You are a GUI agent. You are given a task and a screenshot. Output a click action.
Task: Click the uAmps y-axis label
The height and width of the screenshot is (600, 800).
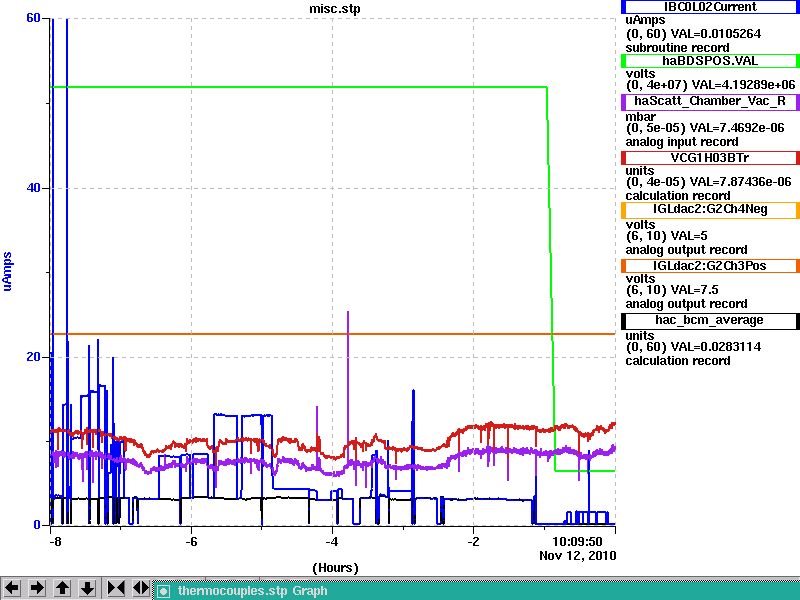7,271
